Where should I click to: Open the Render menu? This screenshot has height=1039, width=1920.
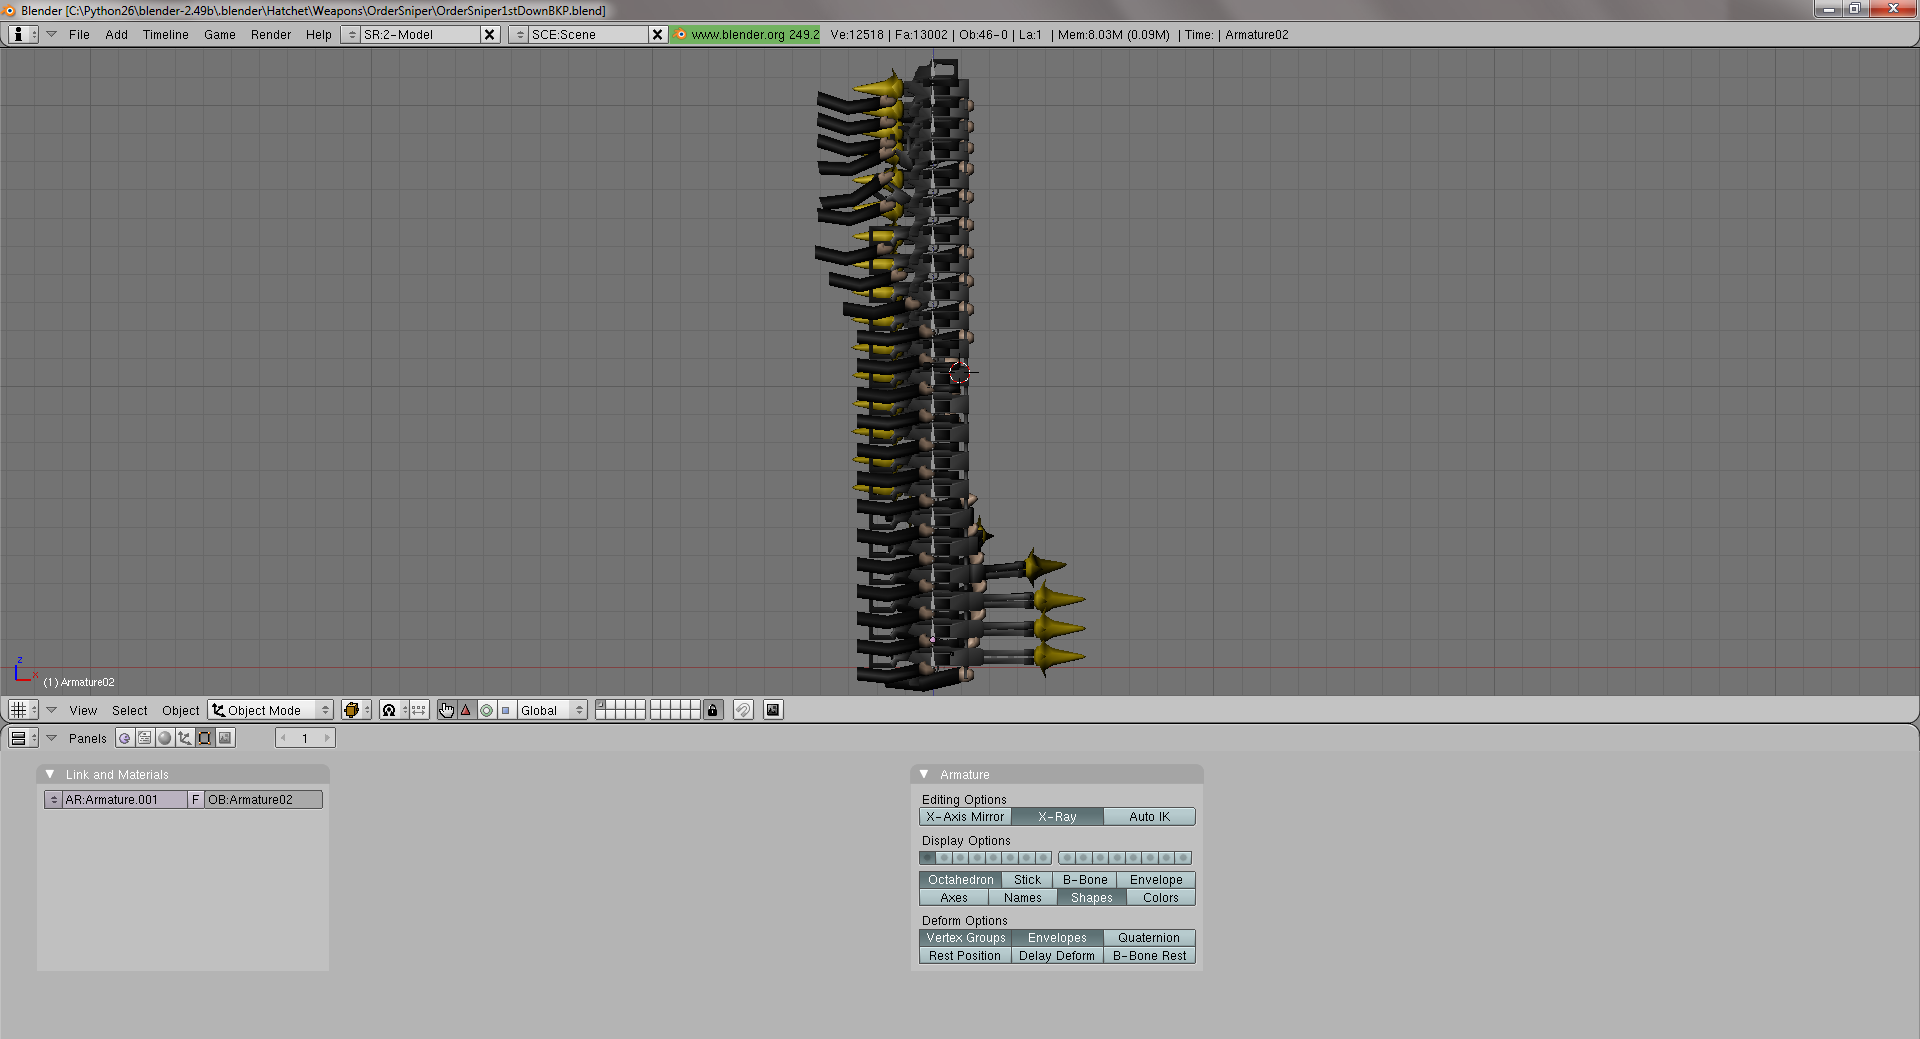[x=270, y=35]
